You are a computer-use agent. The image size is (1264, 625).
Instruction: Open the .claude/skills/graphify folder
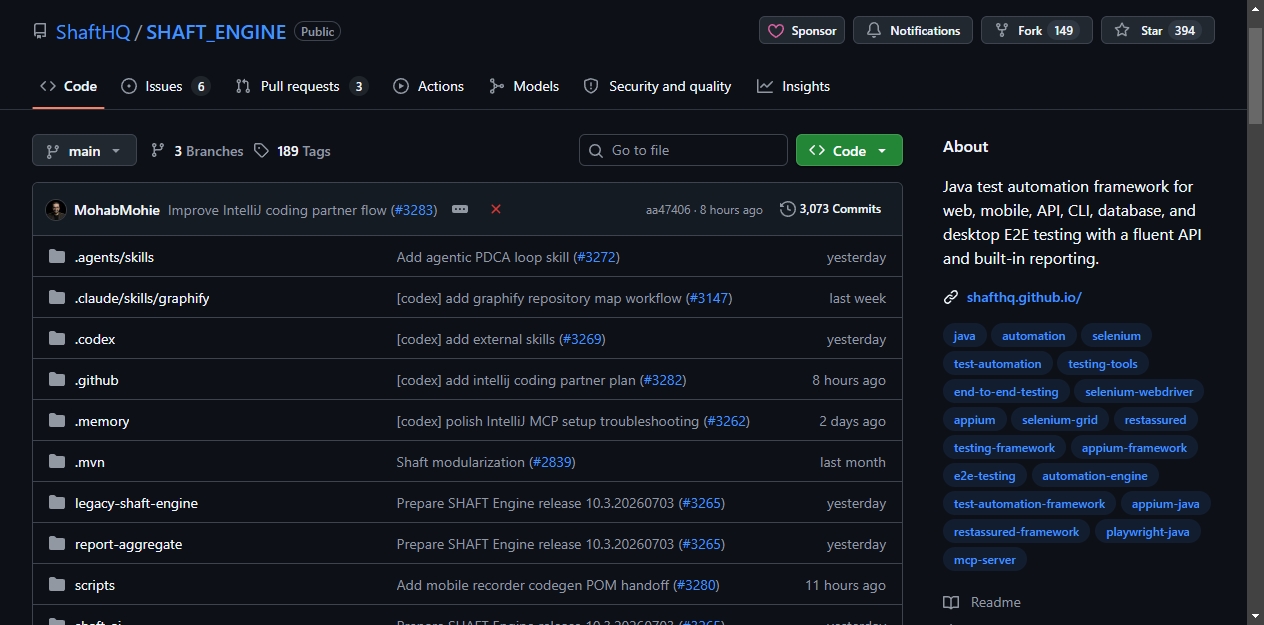pos(142,298)
